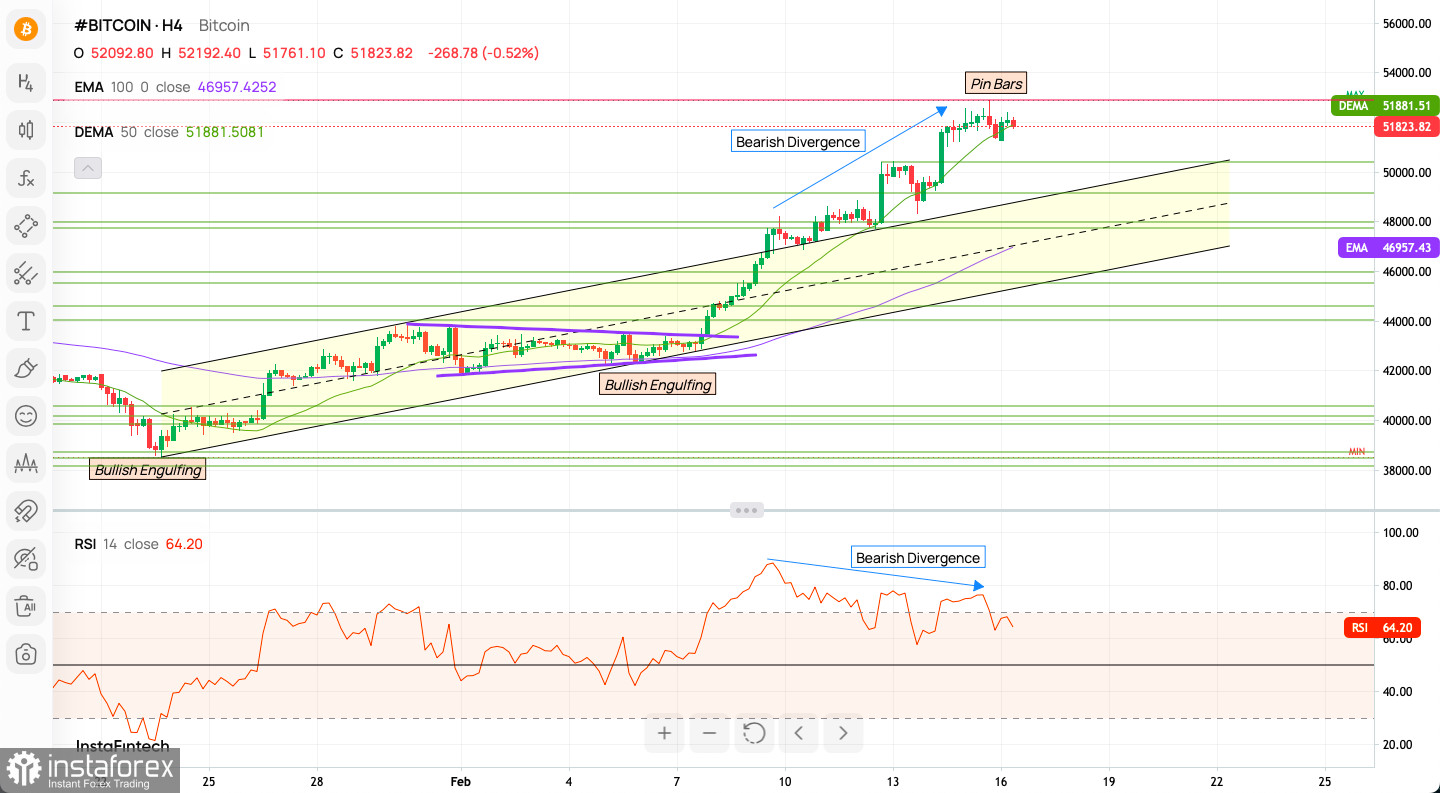1440x793 pixels.
Task: Click the Bitcoin symbol icon
Action: click(x=26, y=29)
